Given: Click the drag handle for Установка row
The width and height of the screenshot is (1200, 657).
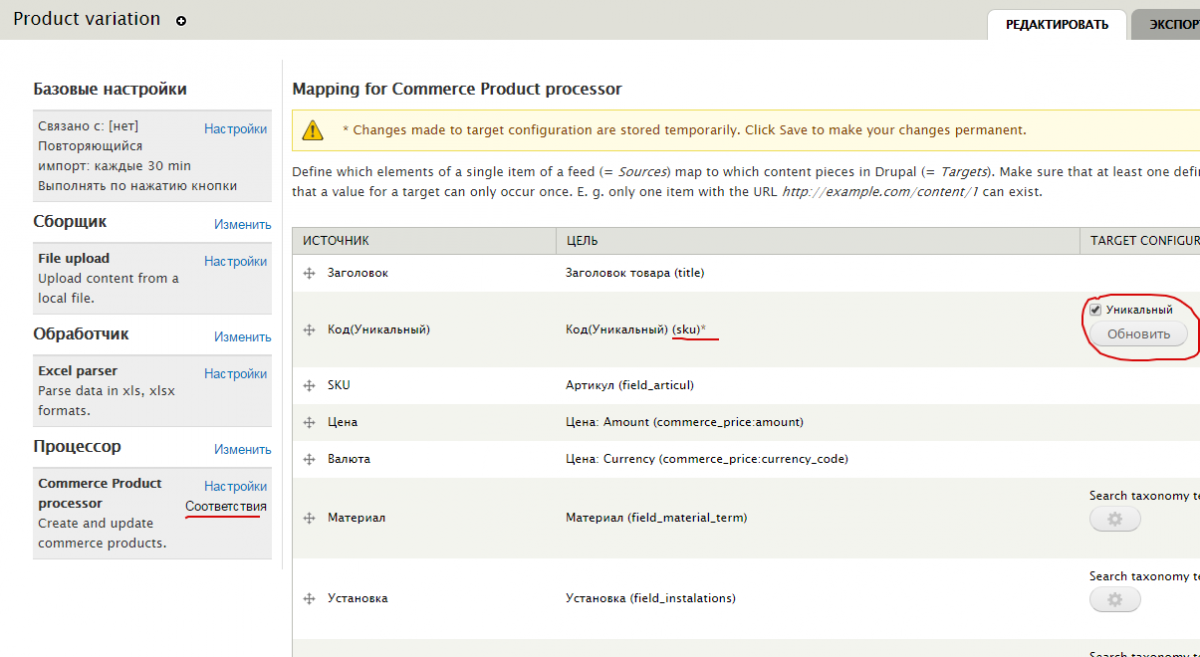Looking at the screenshot, I should click(x=309, y=599).
